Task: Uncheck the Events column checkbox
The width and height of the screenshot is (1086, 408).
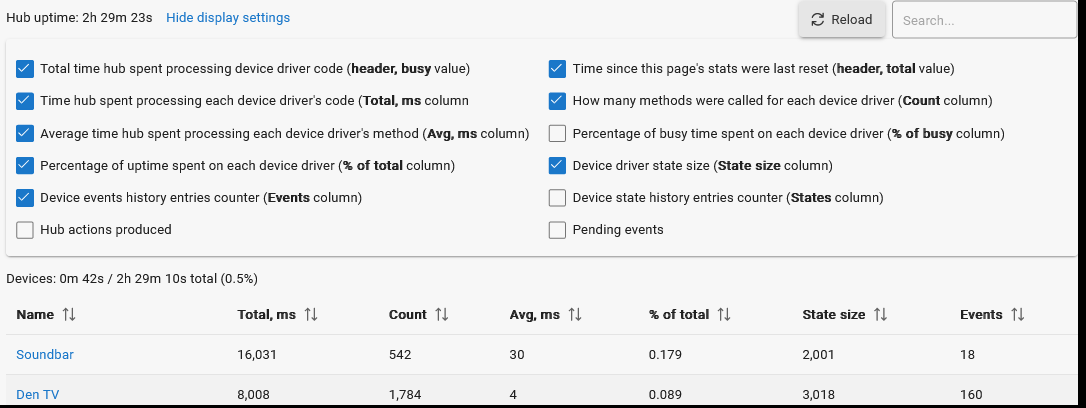Action: [25, 198]
